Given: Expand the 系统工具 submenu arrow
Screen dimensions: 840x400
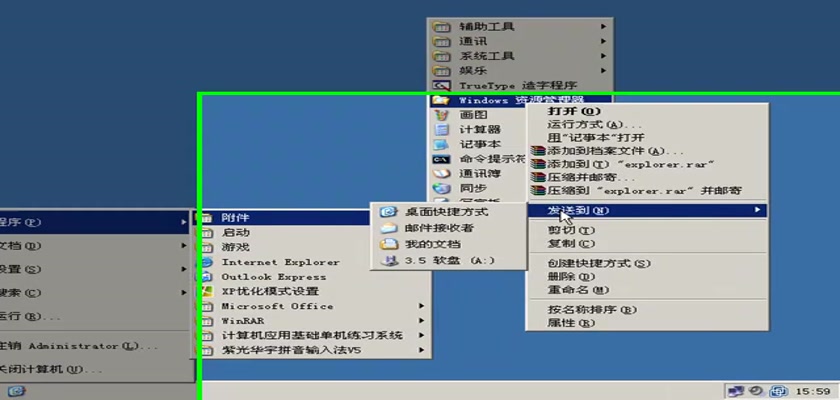Looking at the screenshot, I should pos(603,56).
